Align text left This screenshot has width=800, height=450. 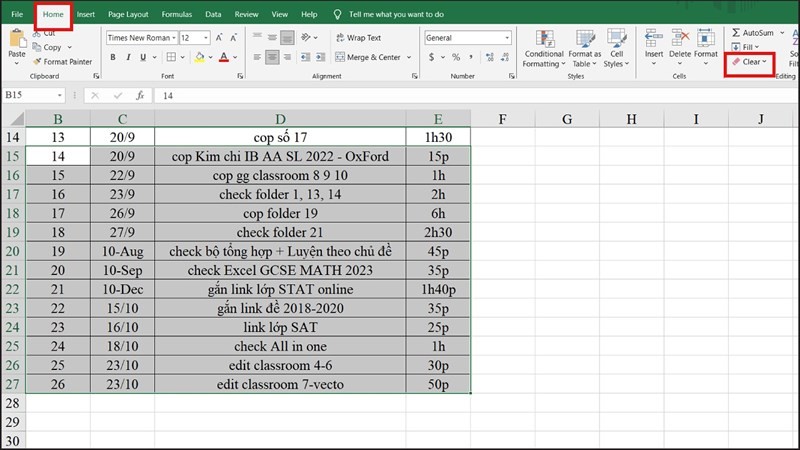pyautogui.click(x=257, y=57)
